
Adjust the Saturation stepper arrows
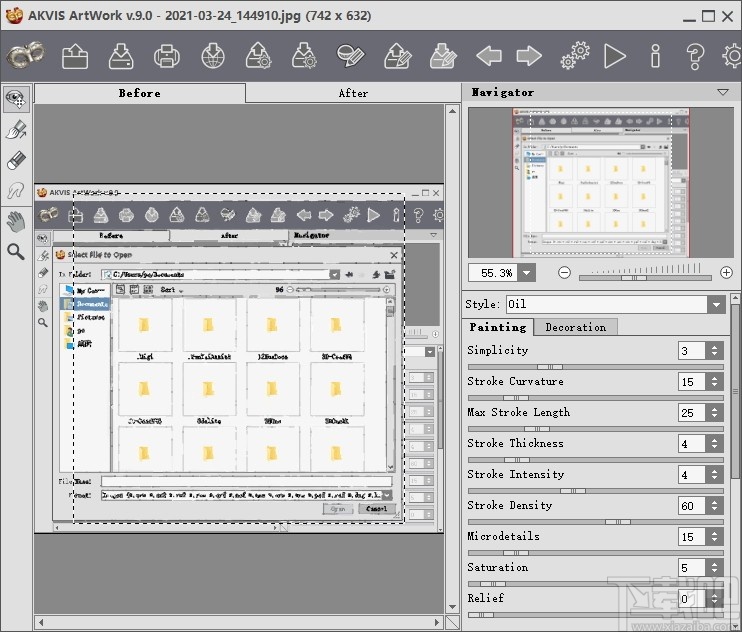[x=714, y=568]
